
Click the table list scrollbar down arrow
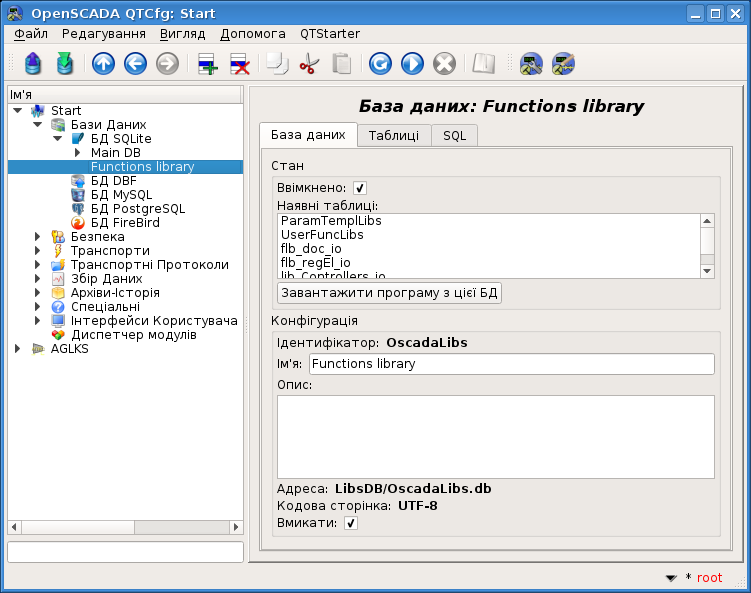707,271
